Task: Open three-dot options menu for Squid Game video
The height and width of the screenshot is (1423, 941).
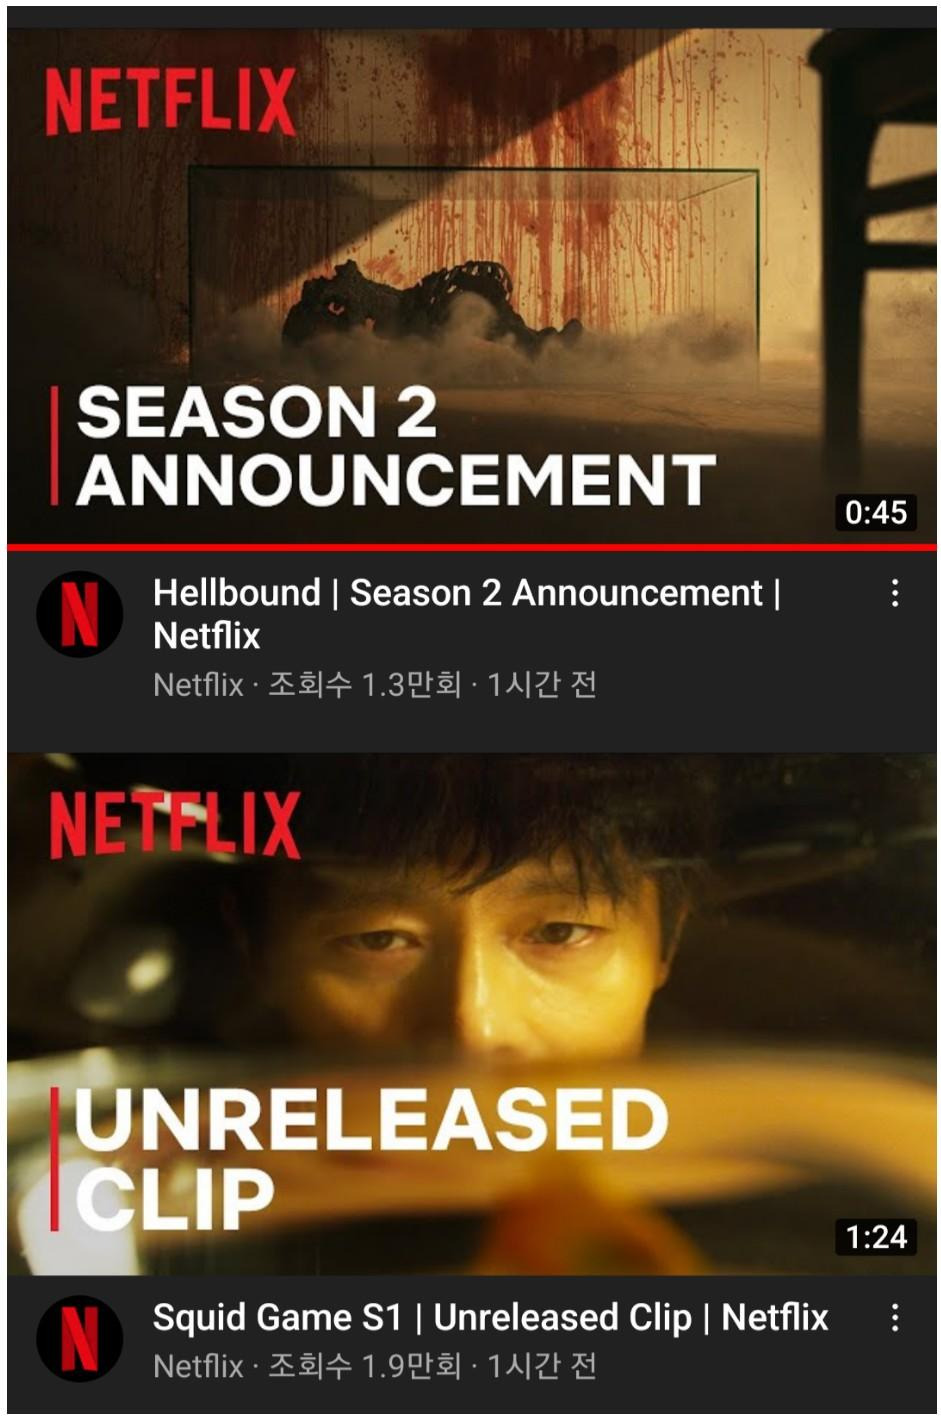Action: [895, 1317]
